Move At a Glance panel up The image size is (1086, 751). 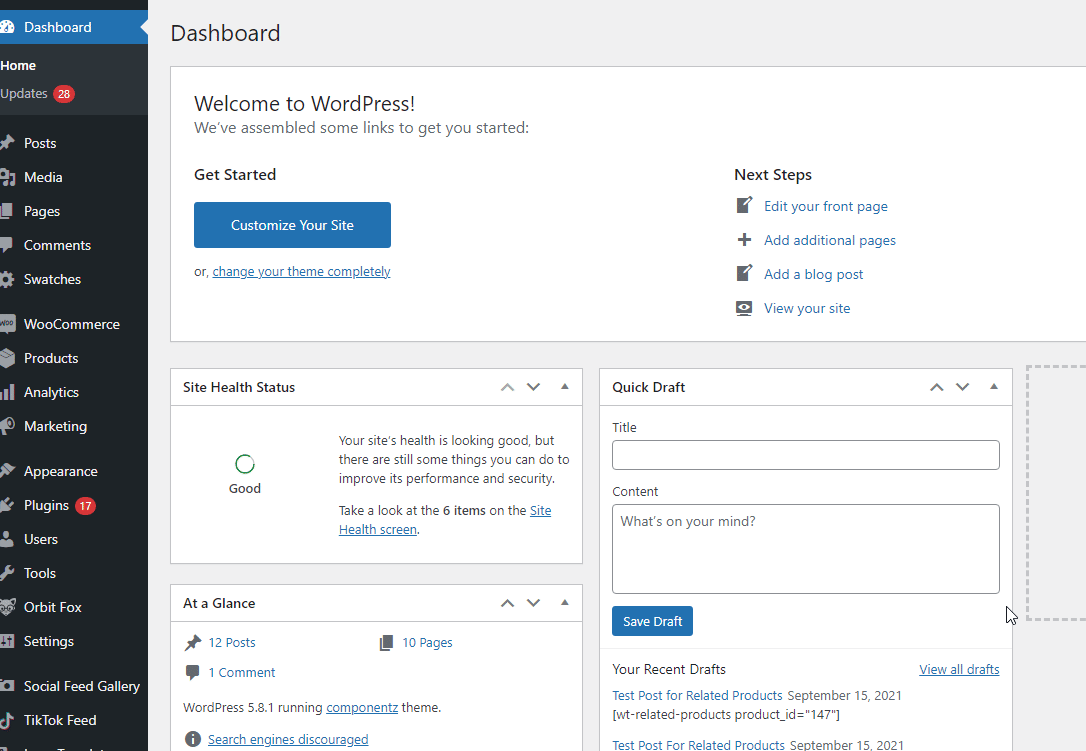[508, 603]
